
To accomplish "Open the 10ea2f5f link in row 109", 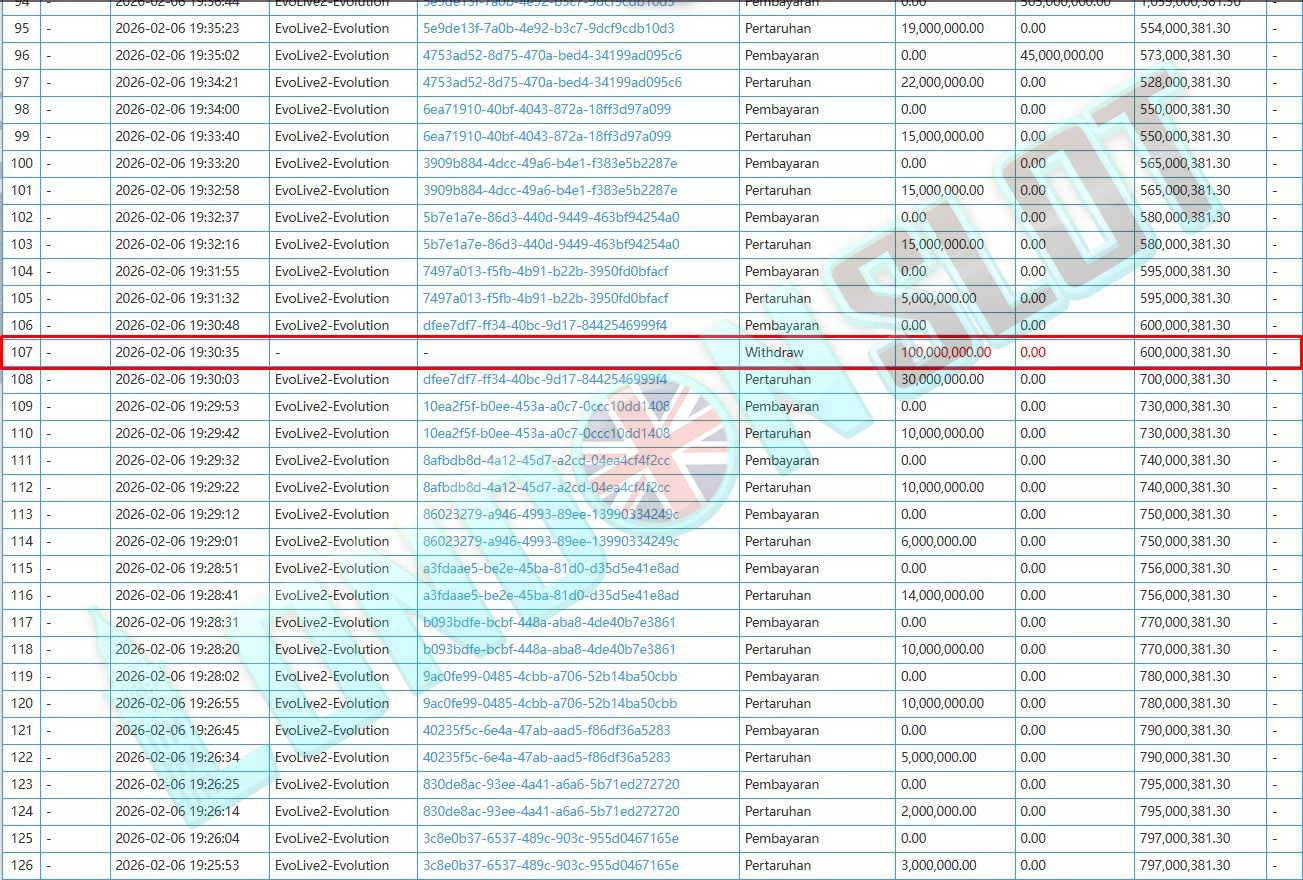I will point(546,407).
